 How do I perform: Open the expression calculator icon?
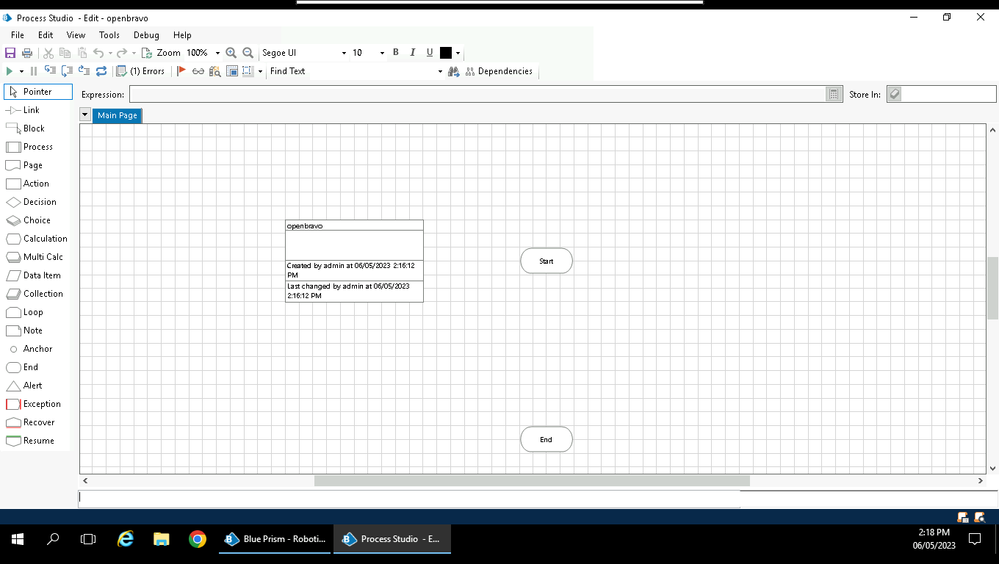[x=834, y=94]
